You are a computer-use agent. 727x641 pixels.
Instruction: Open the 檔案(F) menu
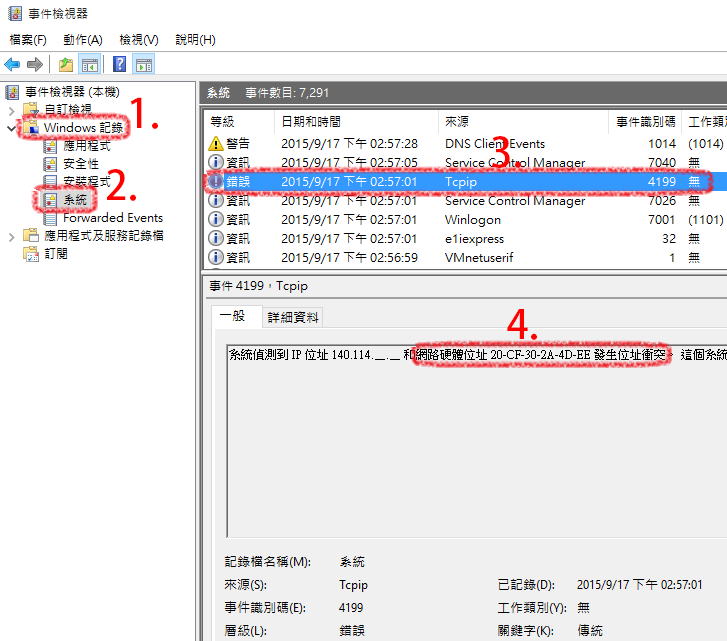pyautogui.click(x=28, y=40)
